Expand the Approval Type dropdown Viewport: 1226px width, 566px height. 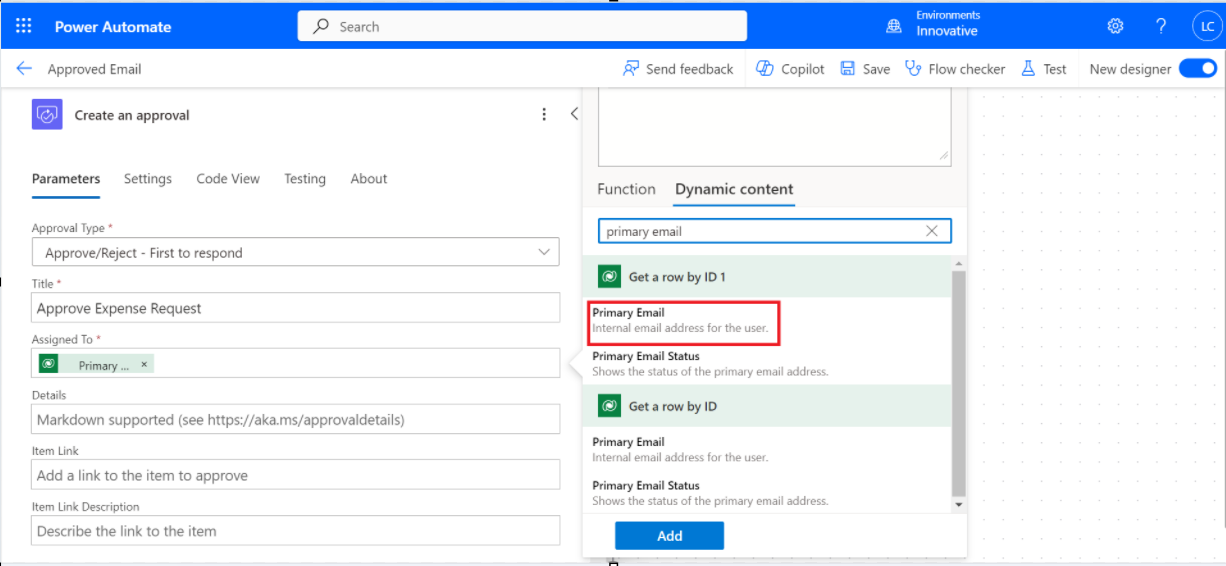(545, 253)
